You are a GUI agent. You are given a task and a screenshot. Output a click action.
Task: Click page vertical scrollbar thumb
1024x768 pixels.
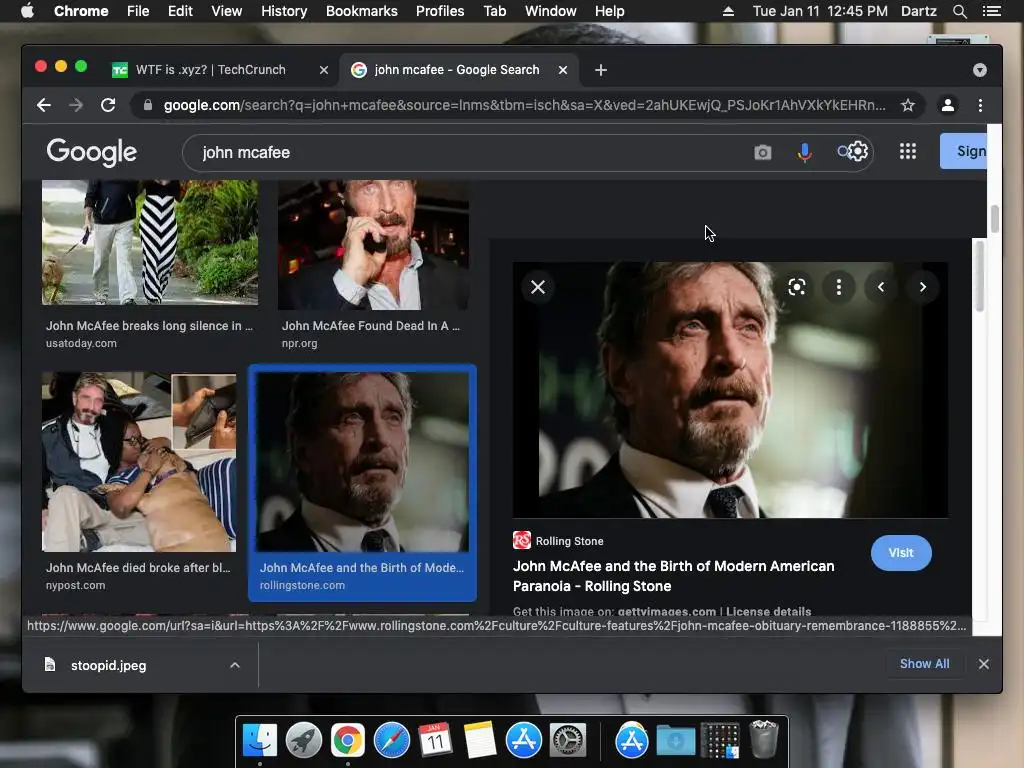pyautogui.click(x=994, y=219)
